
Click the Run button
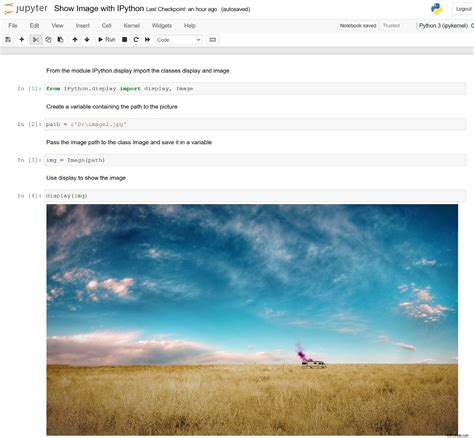pos(107,40)
